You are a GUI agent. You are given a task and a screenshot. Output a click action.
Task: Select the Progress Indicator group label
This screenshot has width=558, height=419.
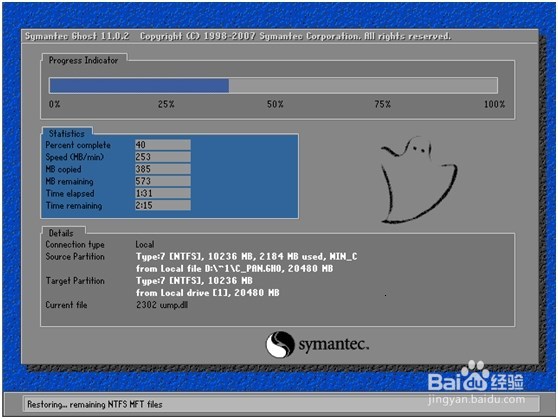[x=83, y=61]
